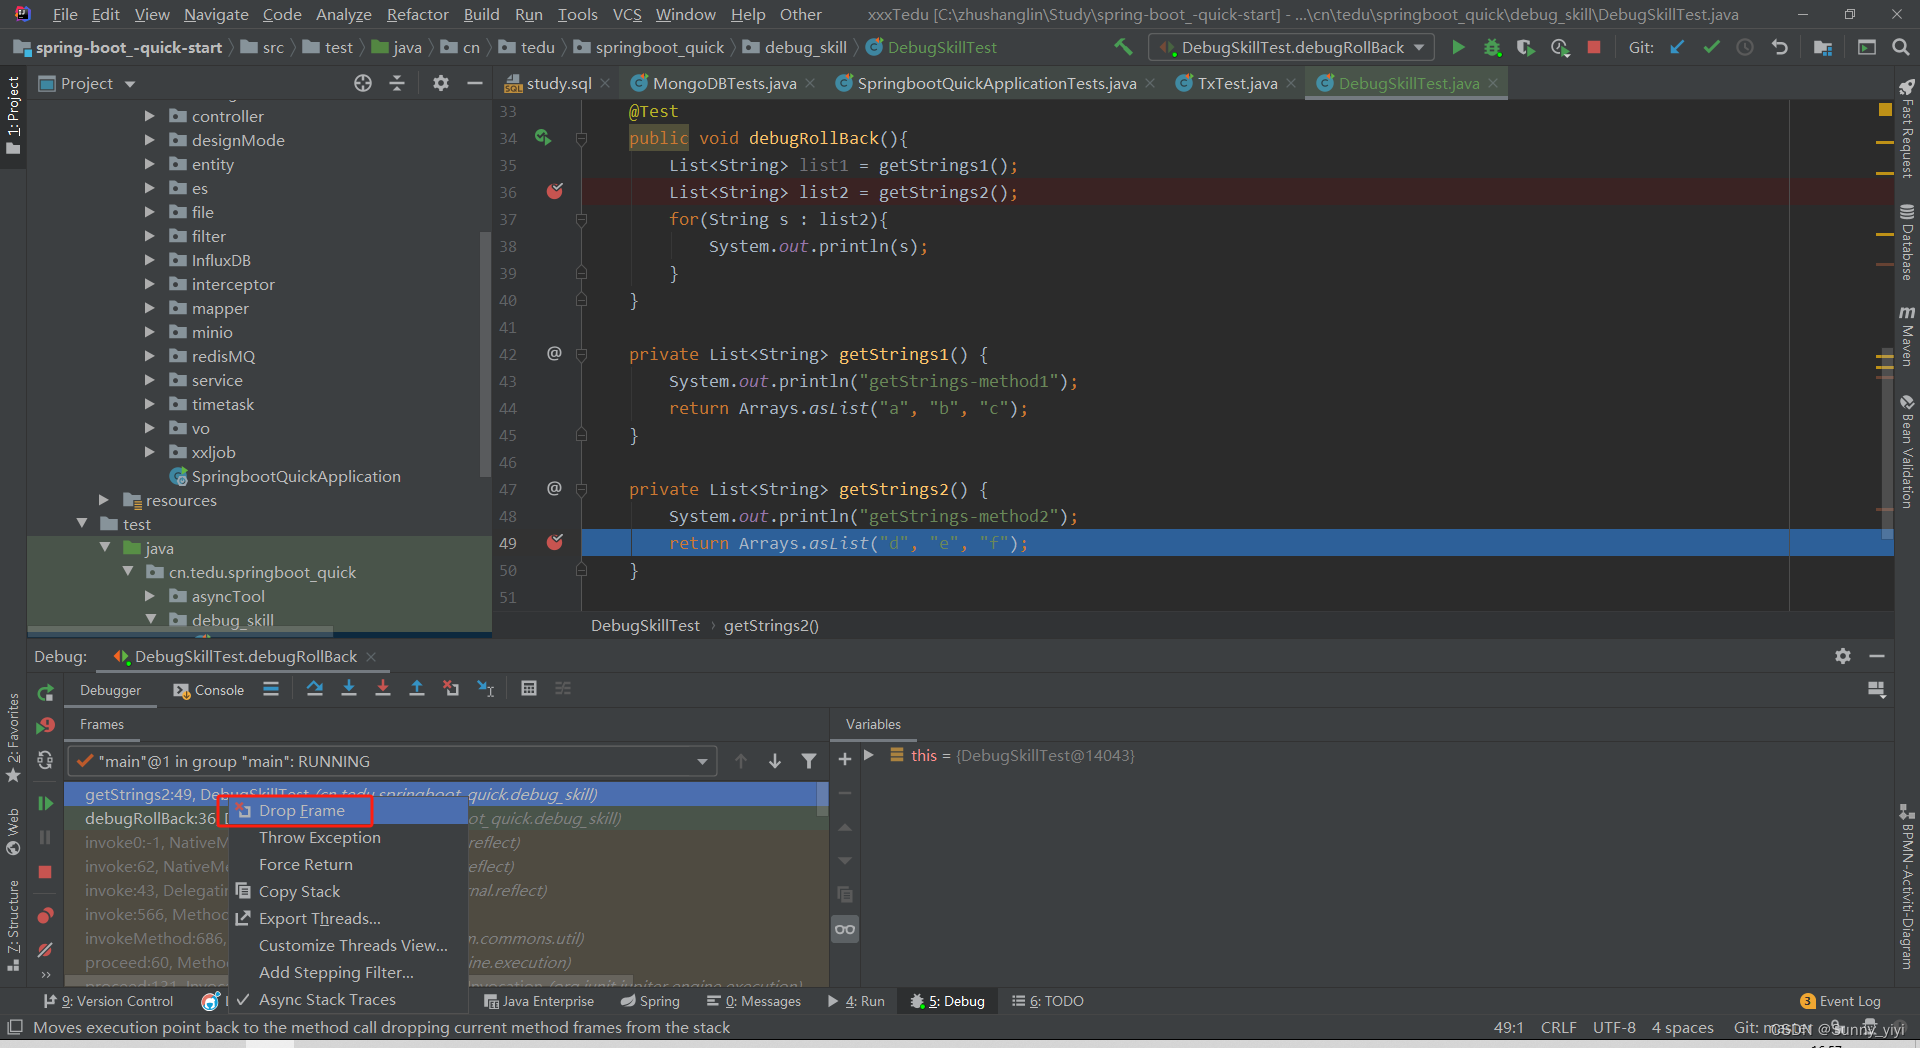Click getStrings2() breadcrumb
Image resolution: width=1920 pixels, height=1048 pixels.
point(771,625)
